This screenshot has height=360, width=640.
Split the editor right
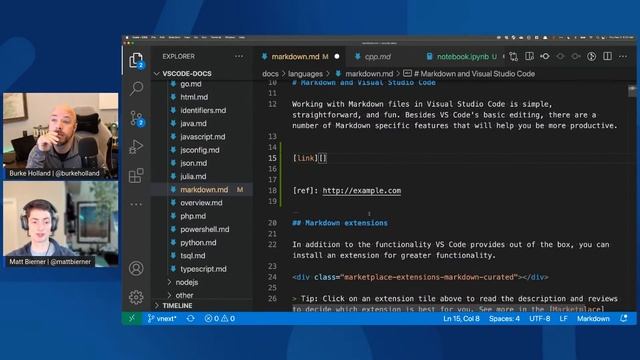pos(607,56)
